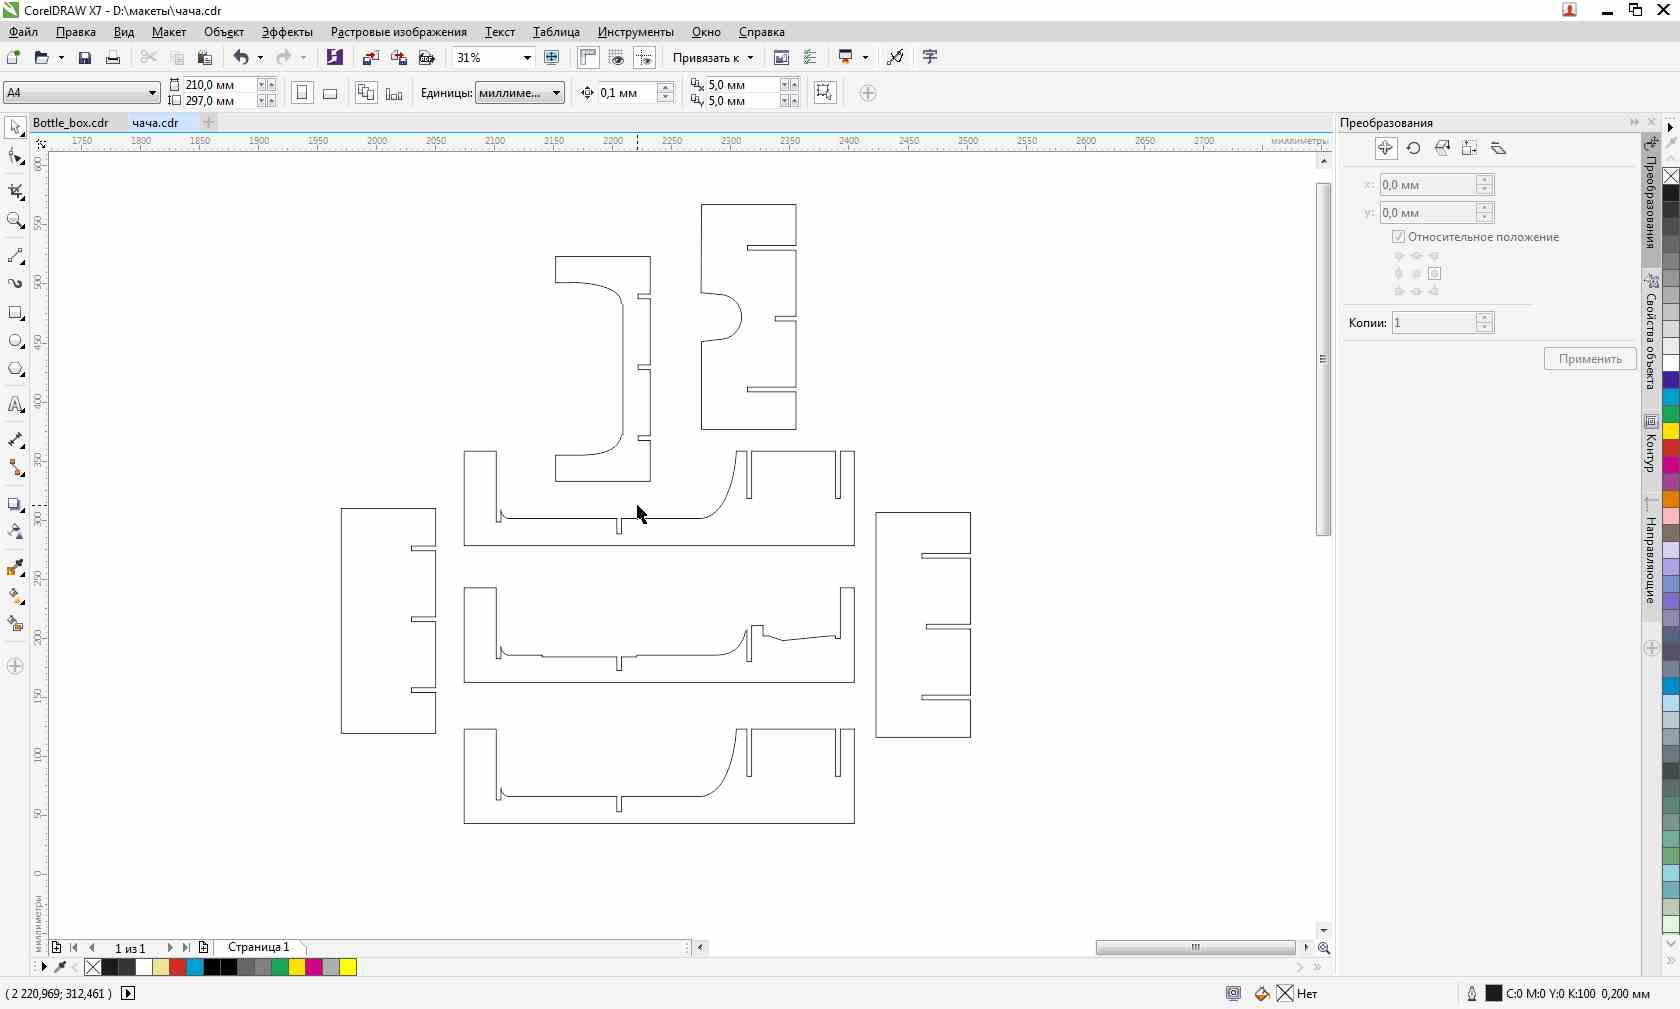Viewport: 1680px width, 1009px height.
Task: Click the Страница 1 page tab
Action: click(x=258, y=947)
